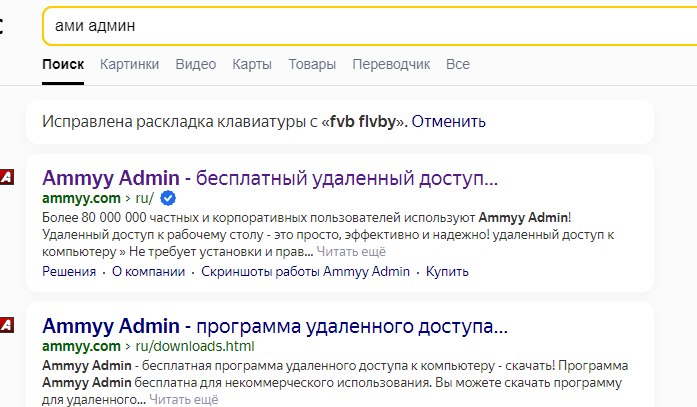Switch to the Переводчик tab
This screenshot has width=697, height=407.
pyautogui.click(x=391, y=64)
